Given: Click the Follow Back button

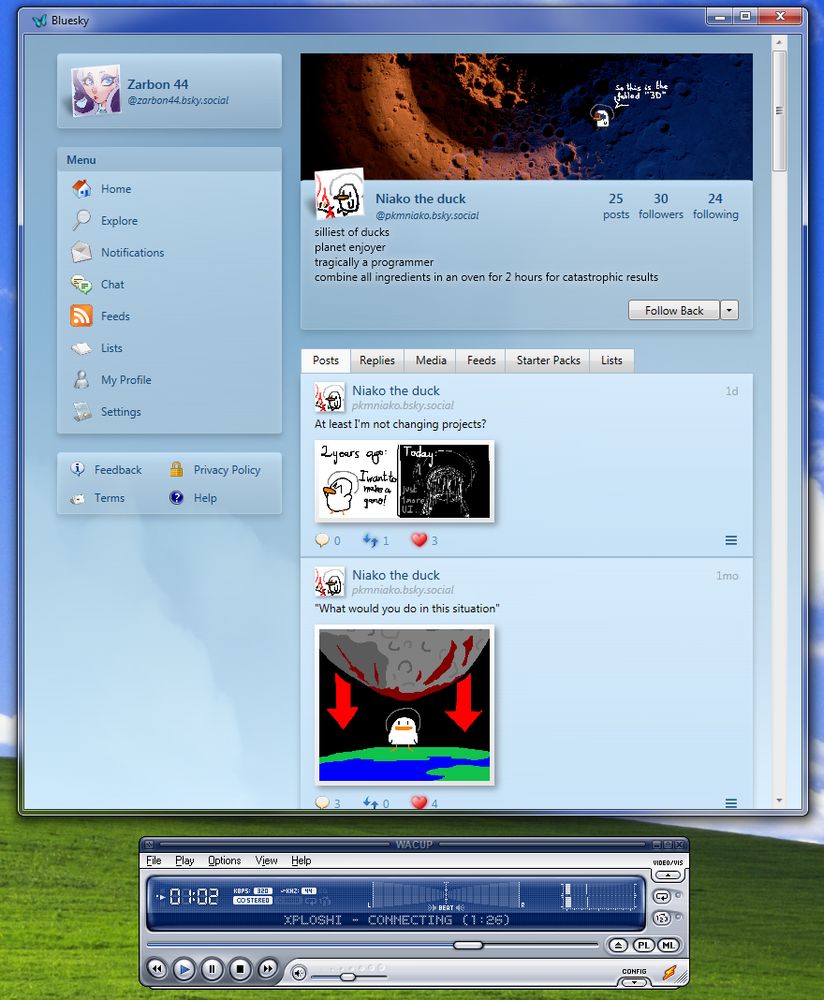Looking at the screenshot, I should [673, 310].
